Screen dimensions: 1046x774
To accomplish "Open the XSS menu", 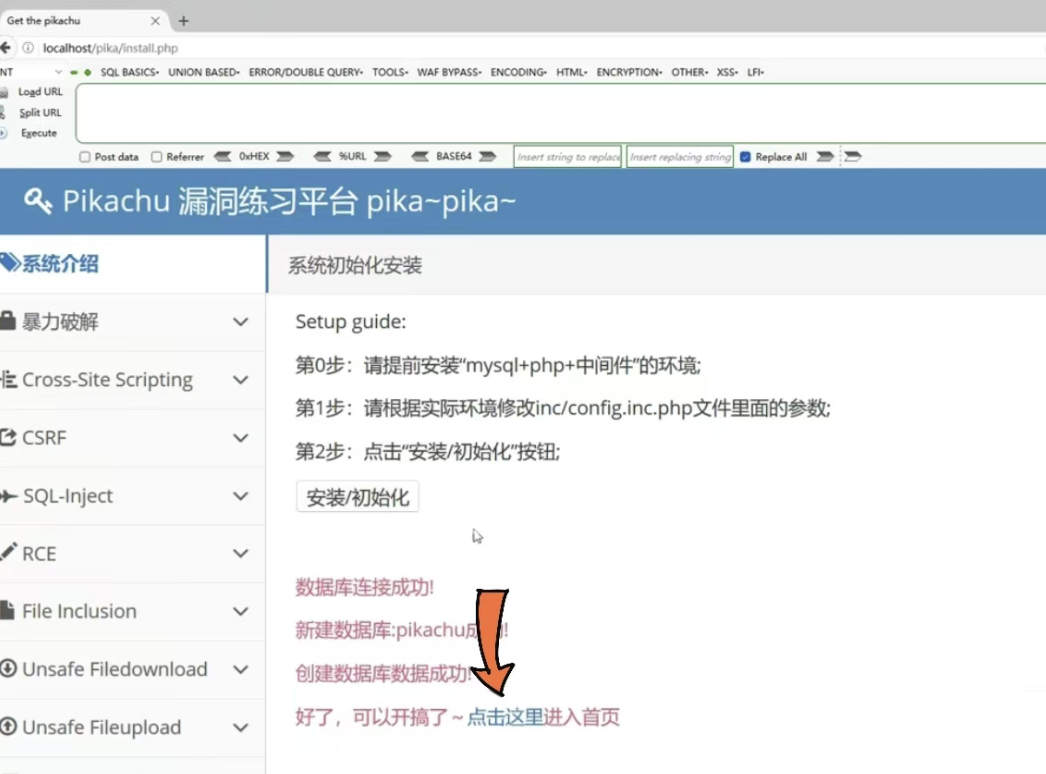I will point(727,72).
